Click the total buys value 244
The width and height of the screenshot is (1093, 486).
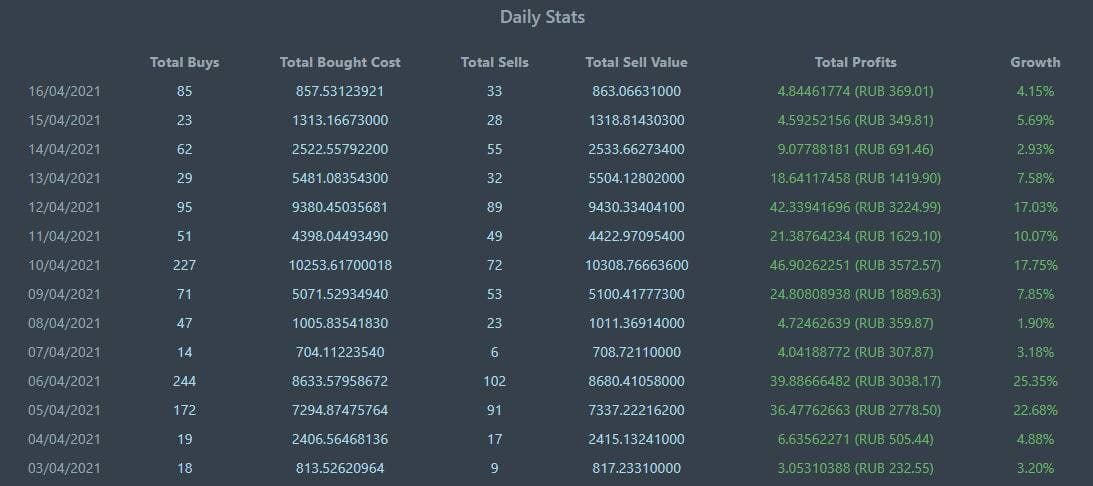(x=184, y=381)
